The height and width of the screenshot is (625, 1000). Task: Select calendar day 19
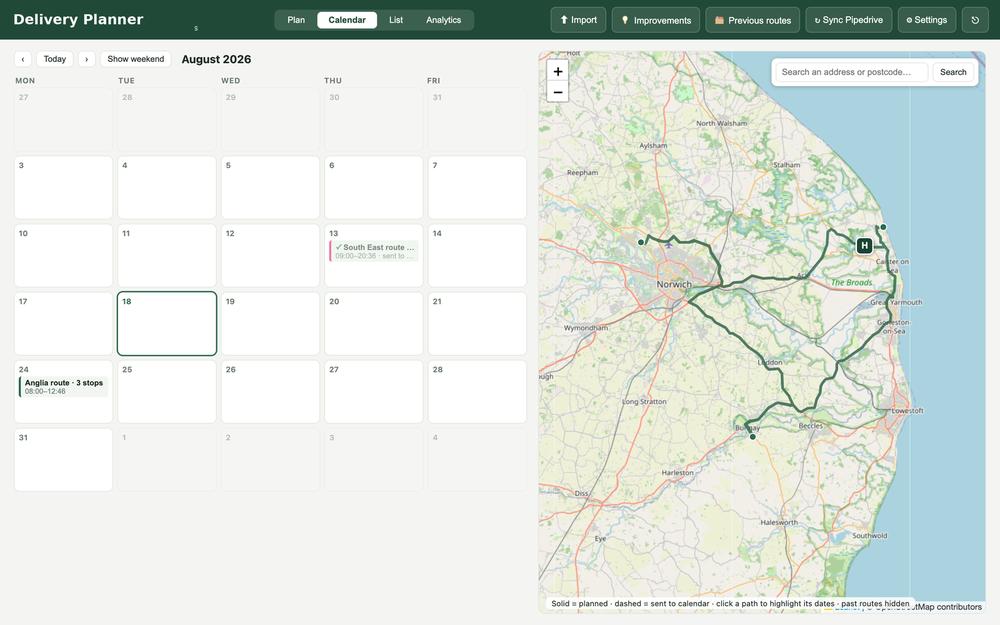pos(270,323)
